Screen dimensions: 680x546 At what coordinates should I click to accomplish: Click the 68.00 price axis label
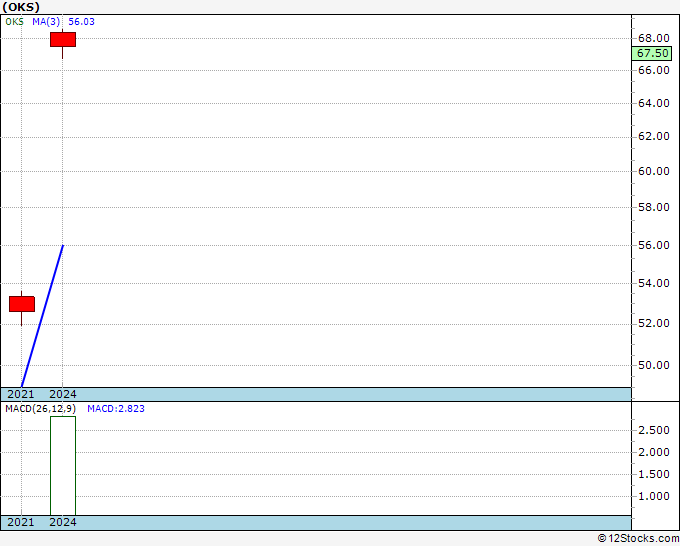click(x=654, y=38)
